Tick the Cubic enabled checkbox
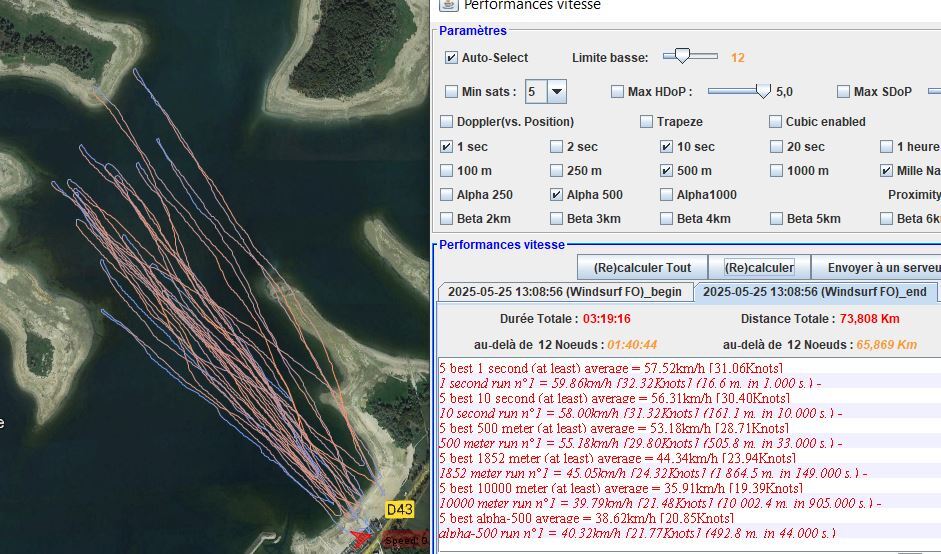The width and height of the screenshot is (941, 554). point(775,121)
